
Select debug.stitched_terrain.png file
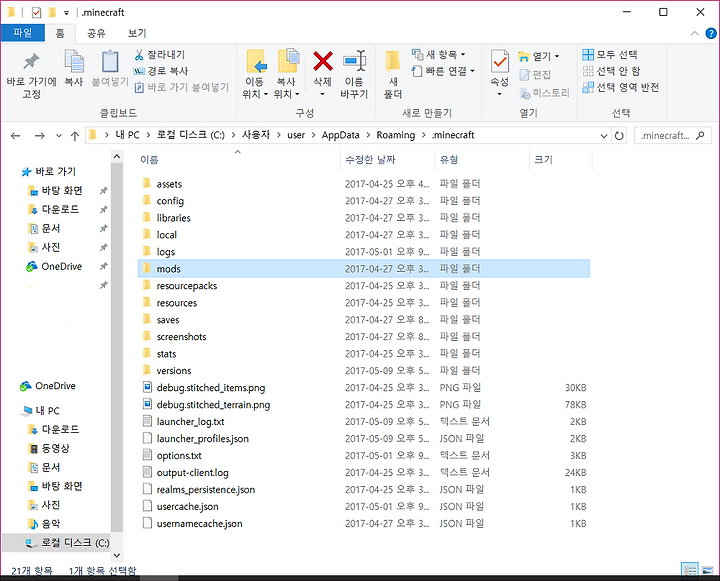coord(364,405)
